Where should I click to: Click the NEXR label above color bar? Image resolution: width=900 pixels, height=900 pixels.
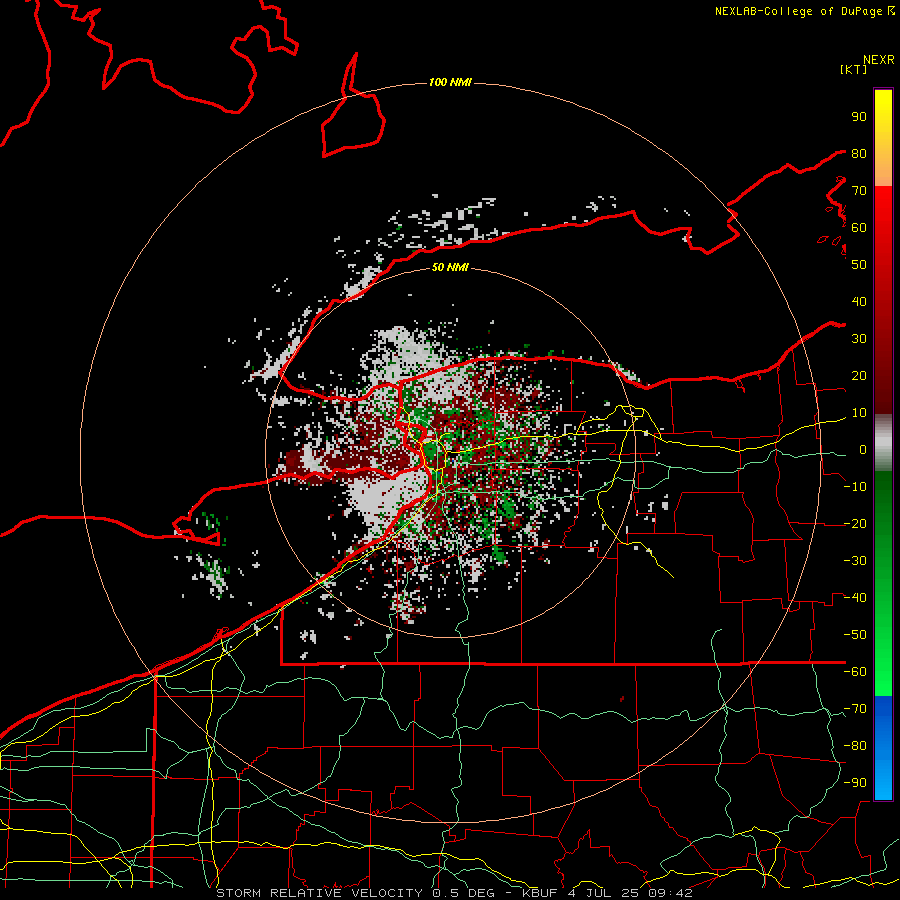(879, 60)
